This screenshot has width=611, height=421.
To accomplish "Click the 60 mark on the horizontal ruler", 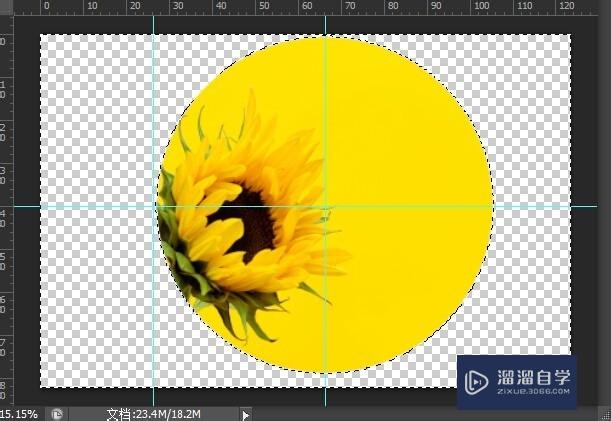I will tap(307, 6).
